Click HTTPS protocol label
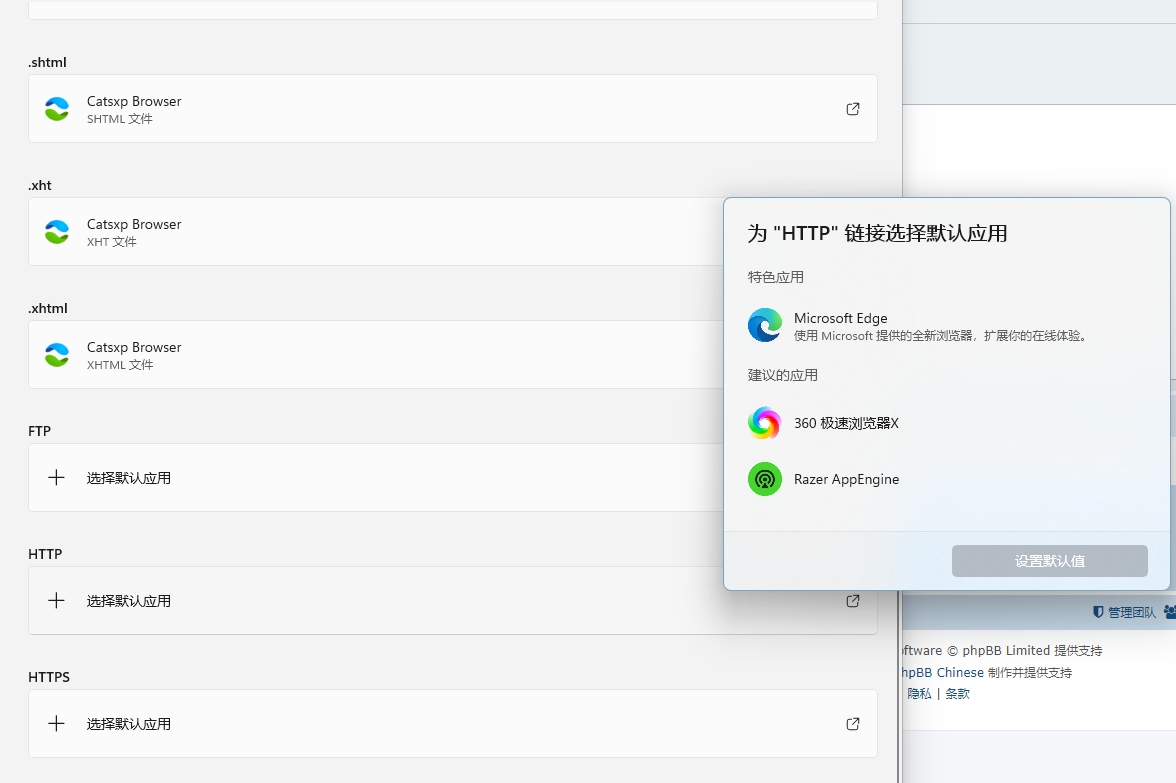Screen dimensions: 1176x783 pos(49,677)
